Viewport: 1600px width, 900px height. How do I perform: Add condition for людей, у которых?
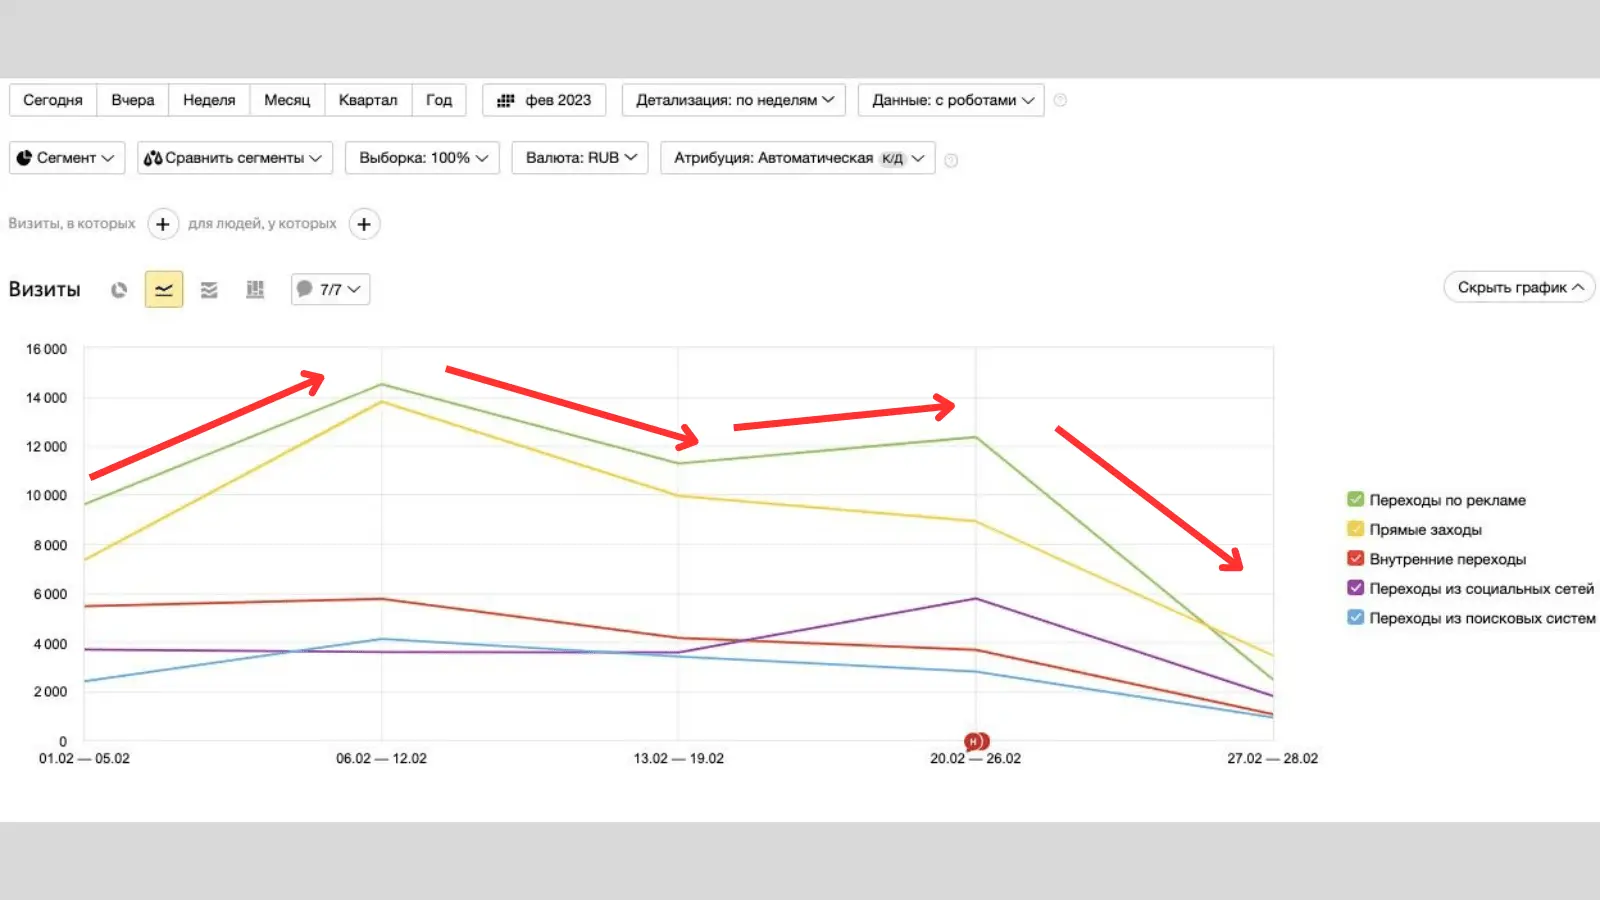[364, 224]
